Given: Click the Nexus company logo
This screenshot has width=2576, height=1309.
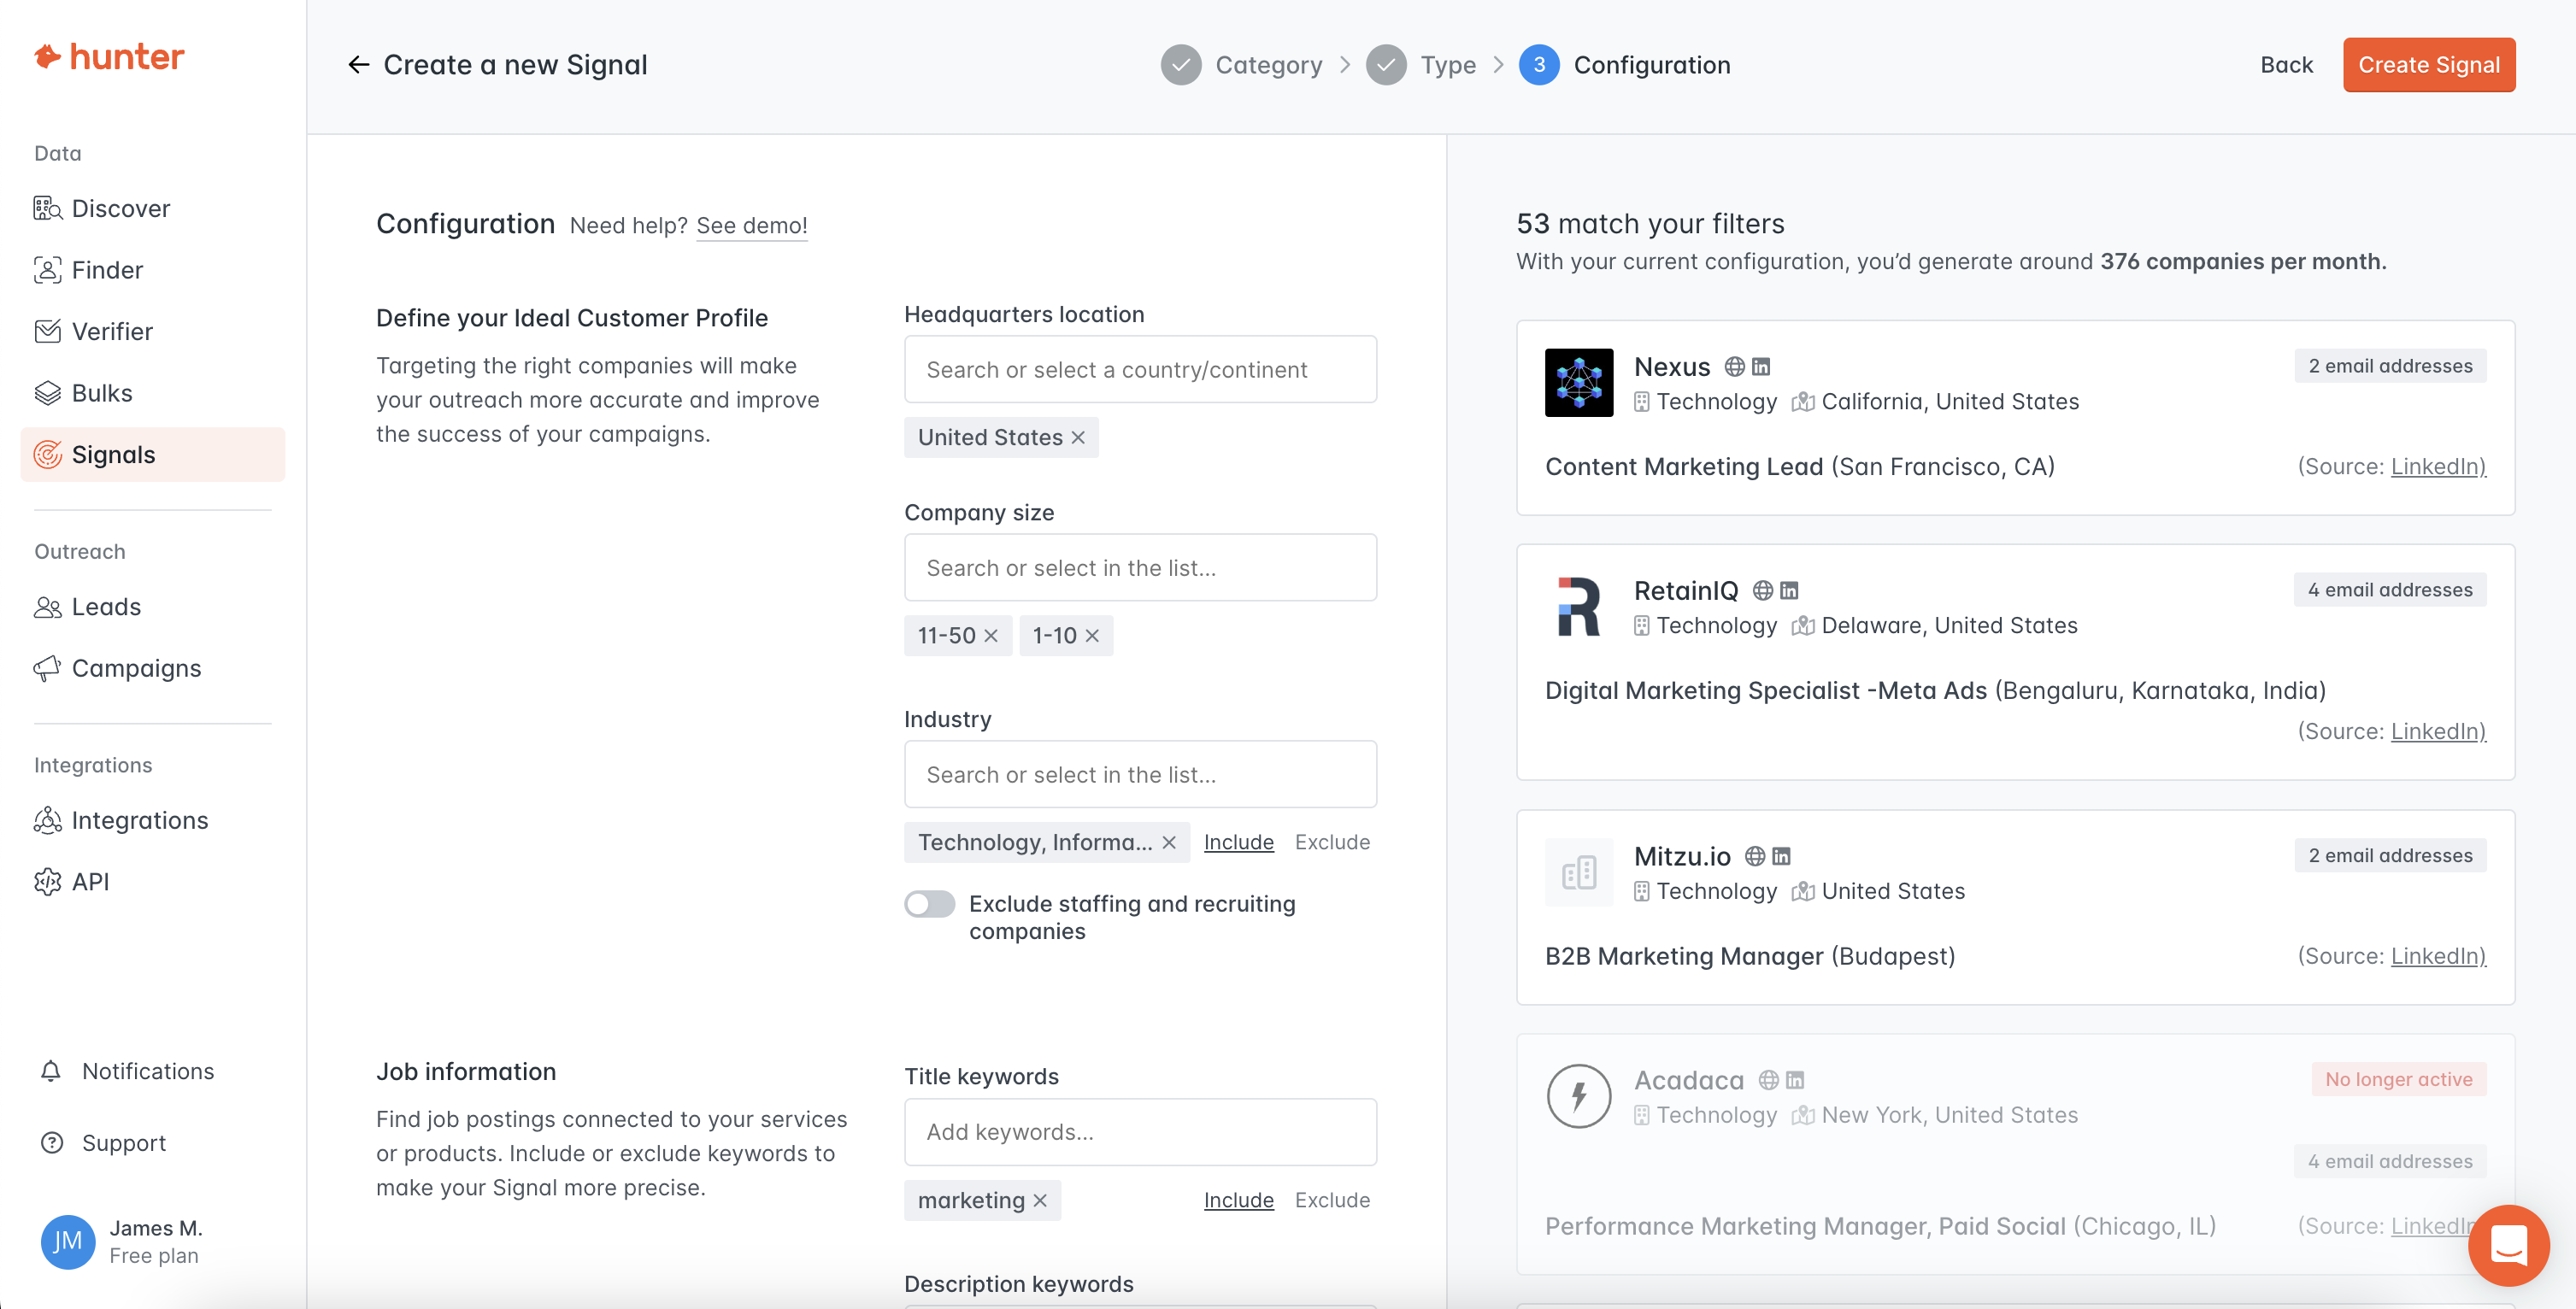Looking at the screenshot, I should 1579,383.
